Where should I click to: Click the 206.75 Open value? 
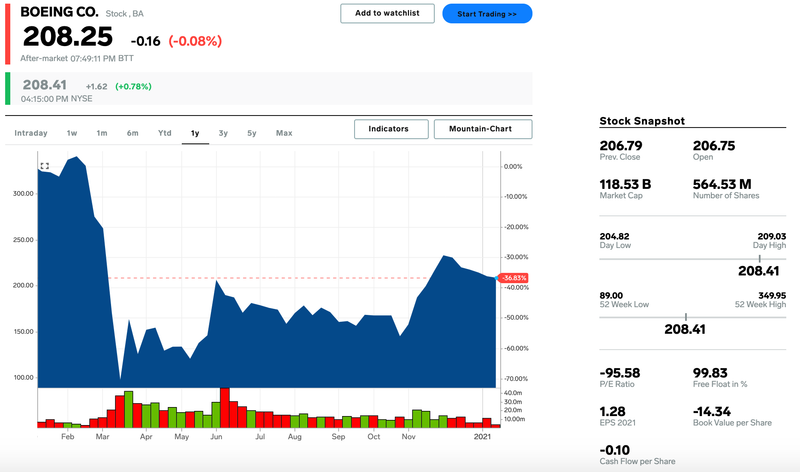(714, 145)
